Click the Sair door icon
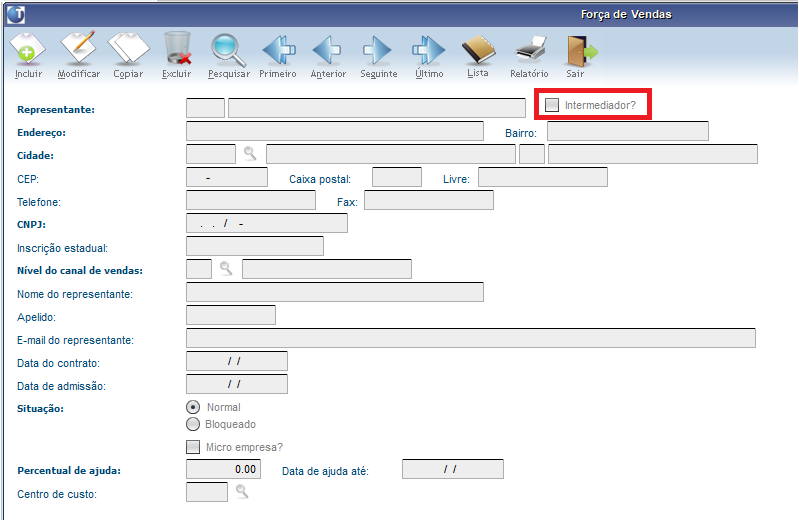Viewport: 799px width, 520px height. 581,50
